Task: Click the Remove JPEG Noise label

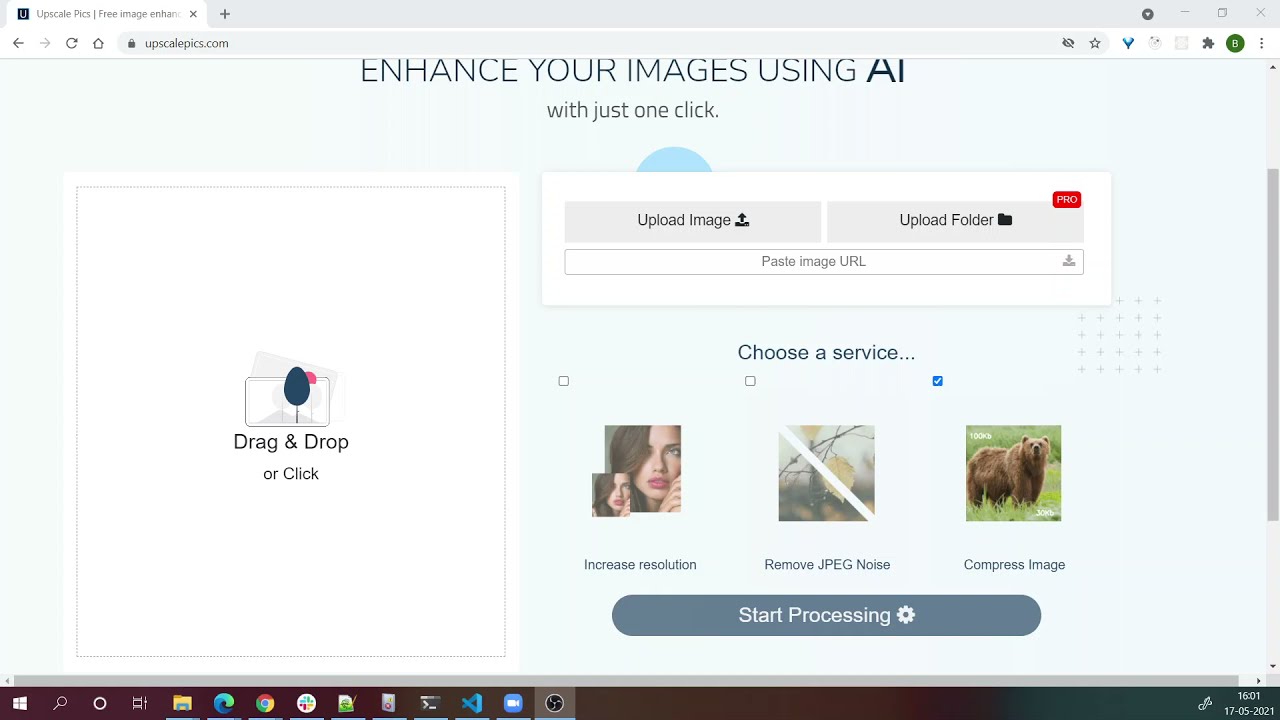Action: (827, 565)
